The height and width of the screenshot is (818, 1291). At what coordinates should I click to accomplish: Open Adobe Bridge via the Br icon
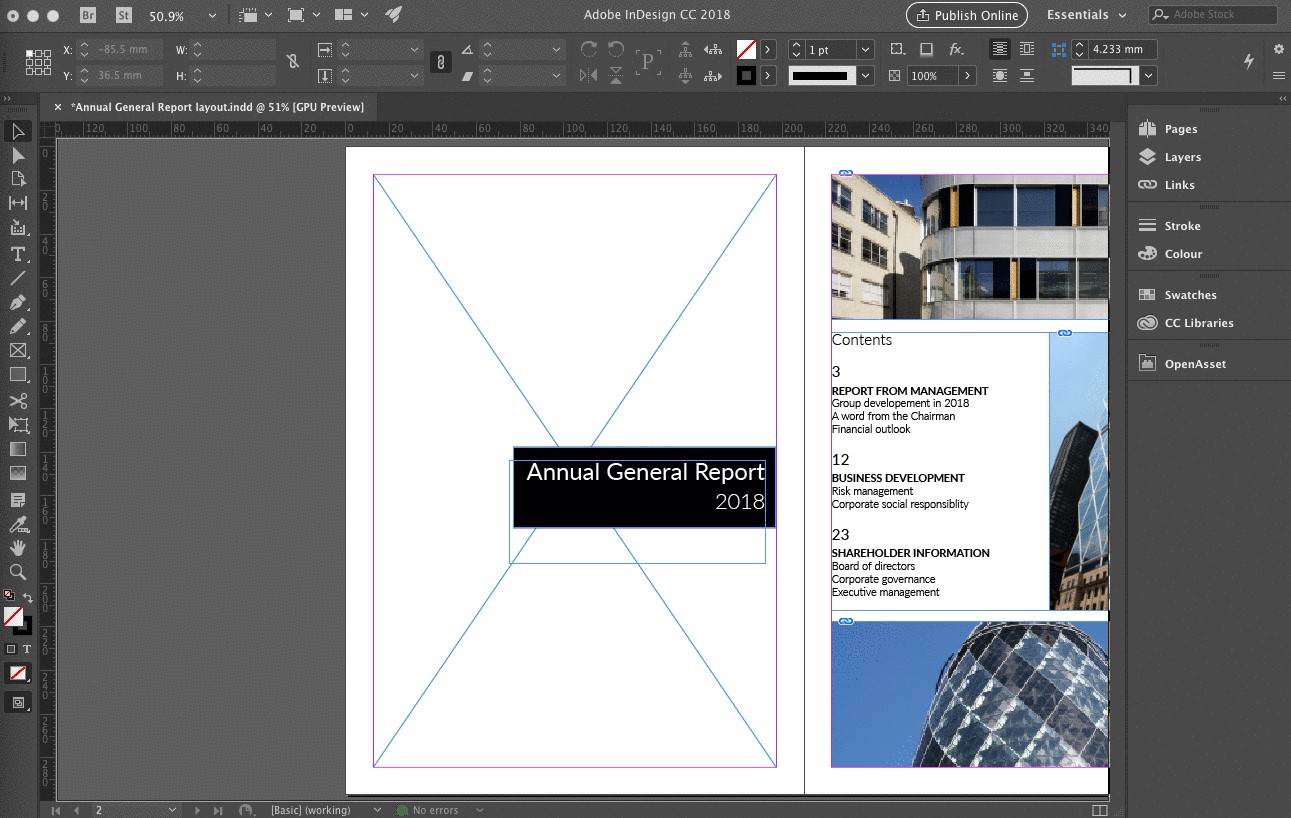tap(89, 15)
